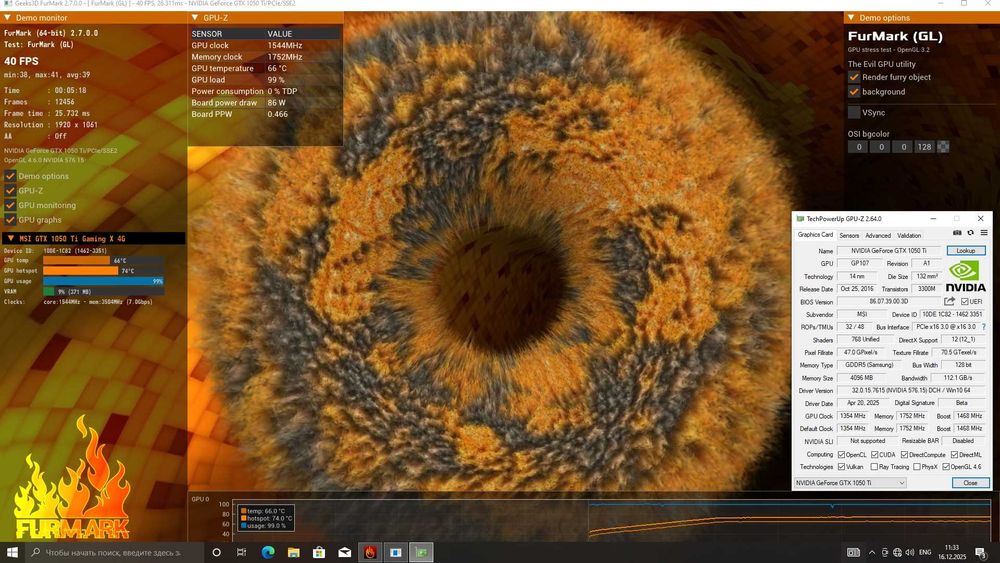Screen dimensions: 1000x563
Task: Switch to the Advanced tab
Action: point(878,235)
